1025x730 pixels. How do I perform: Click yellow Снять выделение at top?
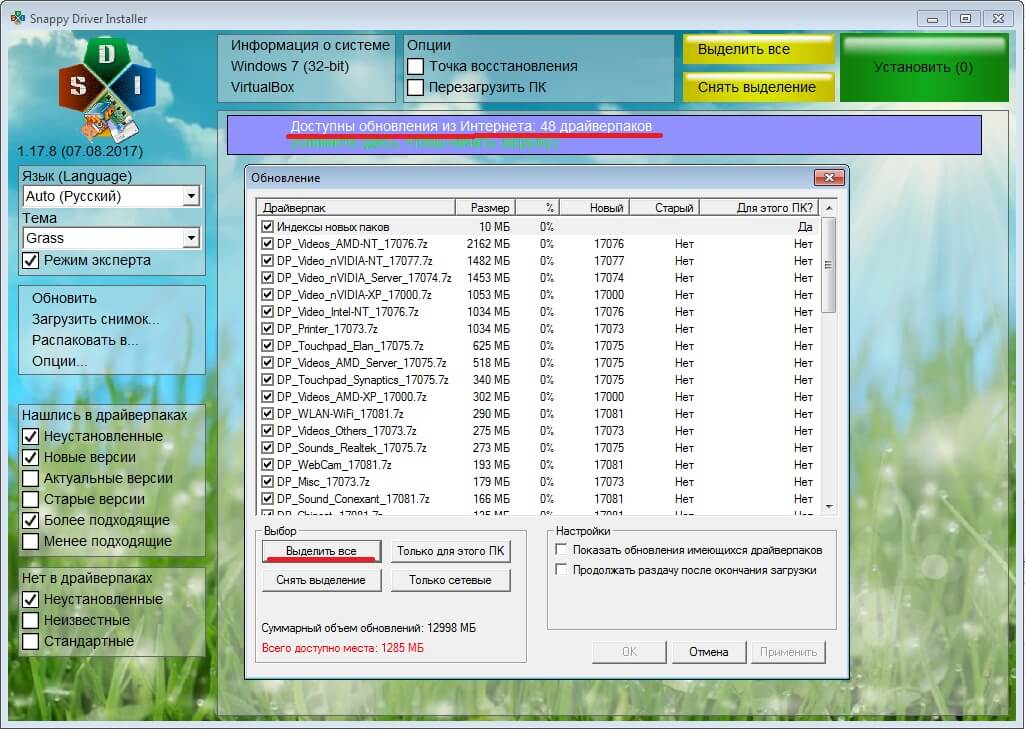pyautogui.click(x=758, y=87)
